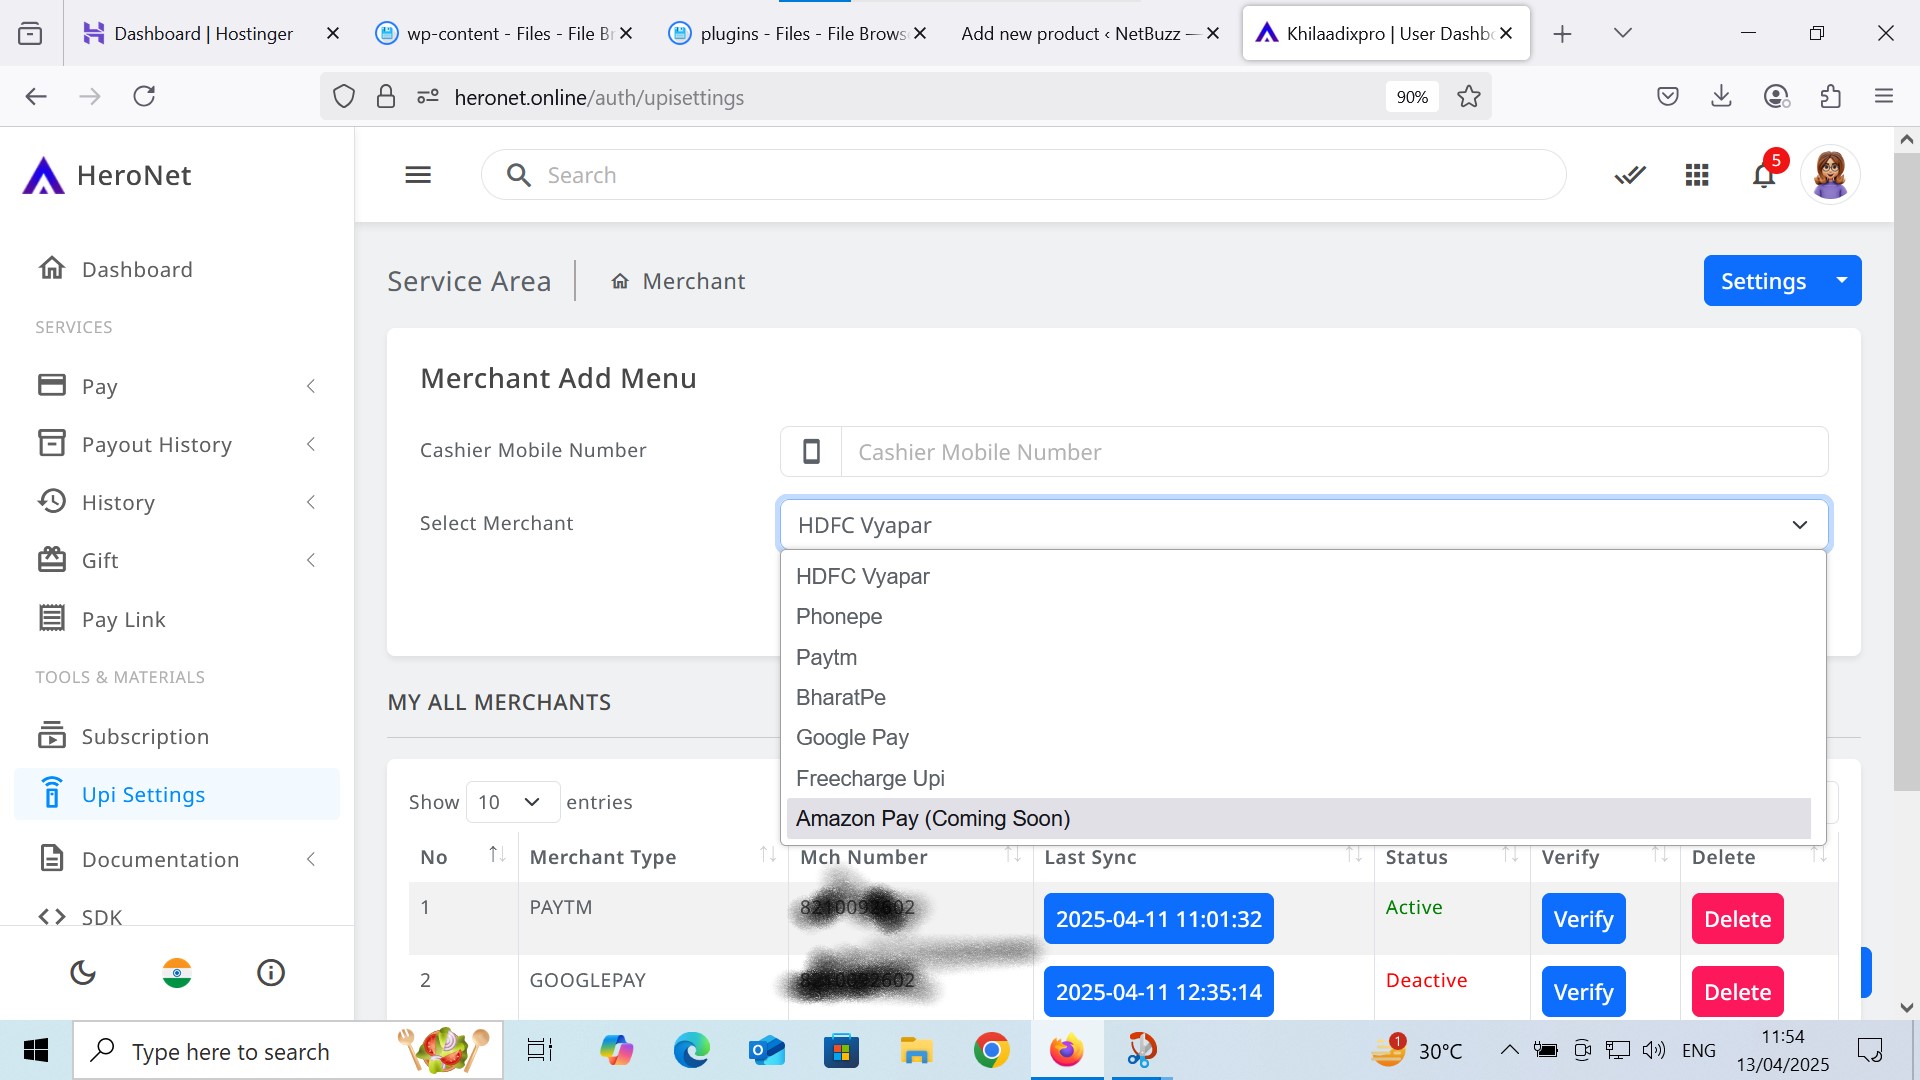Open the Show entries count dropdown
The width and height of the screenshot is (1920, 1080).
coord(512,802)
